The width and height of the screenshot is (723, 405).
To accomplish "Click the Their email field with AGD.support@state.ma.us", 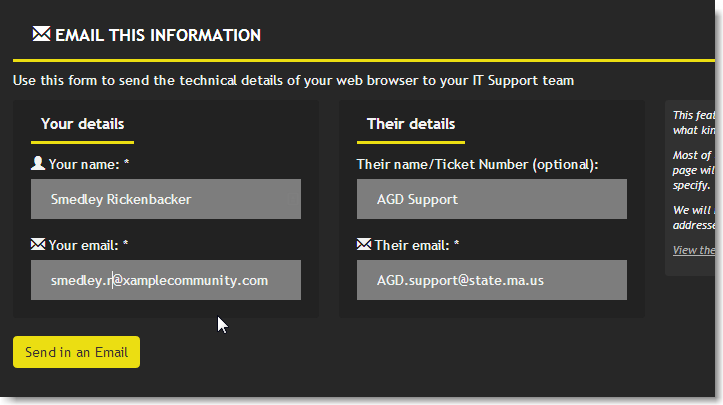I will coord(491,280).
